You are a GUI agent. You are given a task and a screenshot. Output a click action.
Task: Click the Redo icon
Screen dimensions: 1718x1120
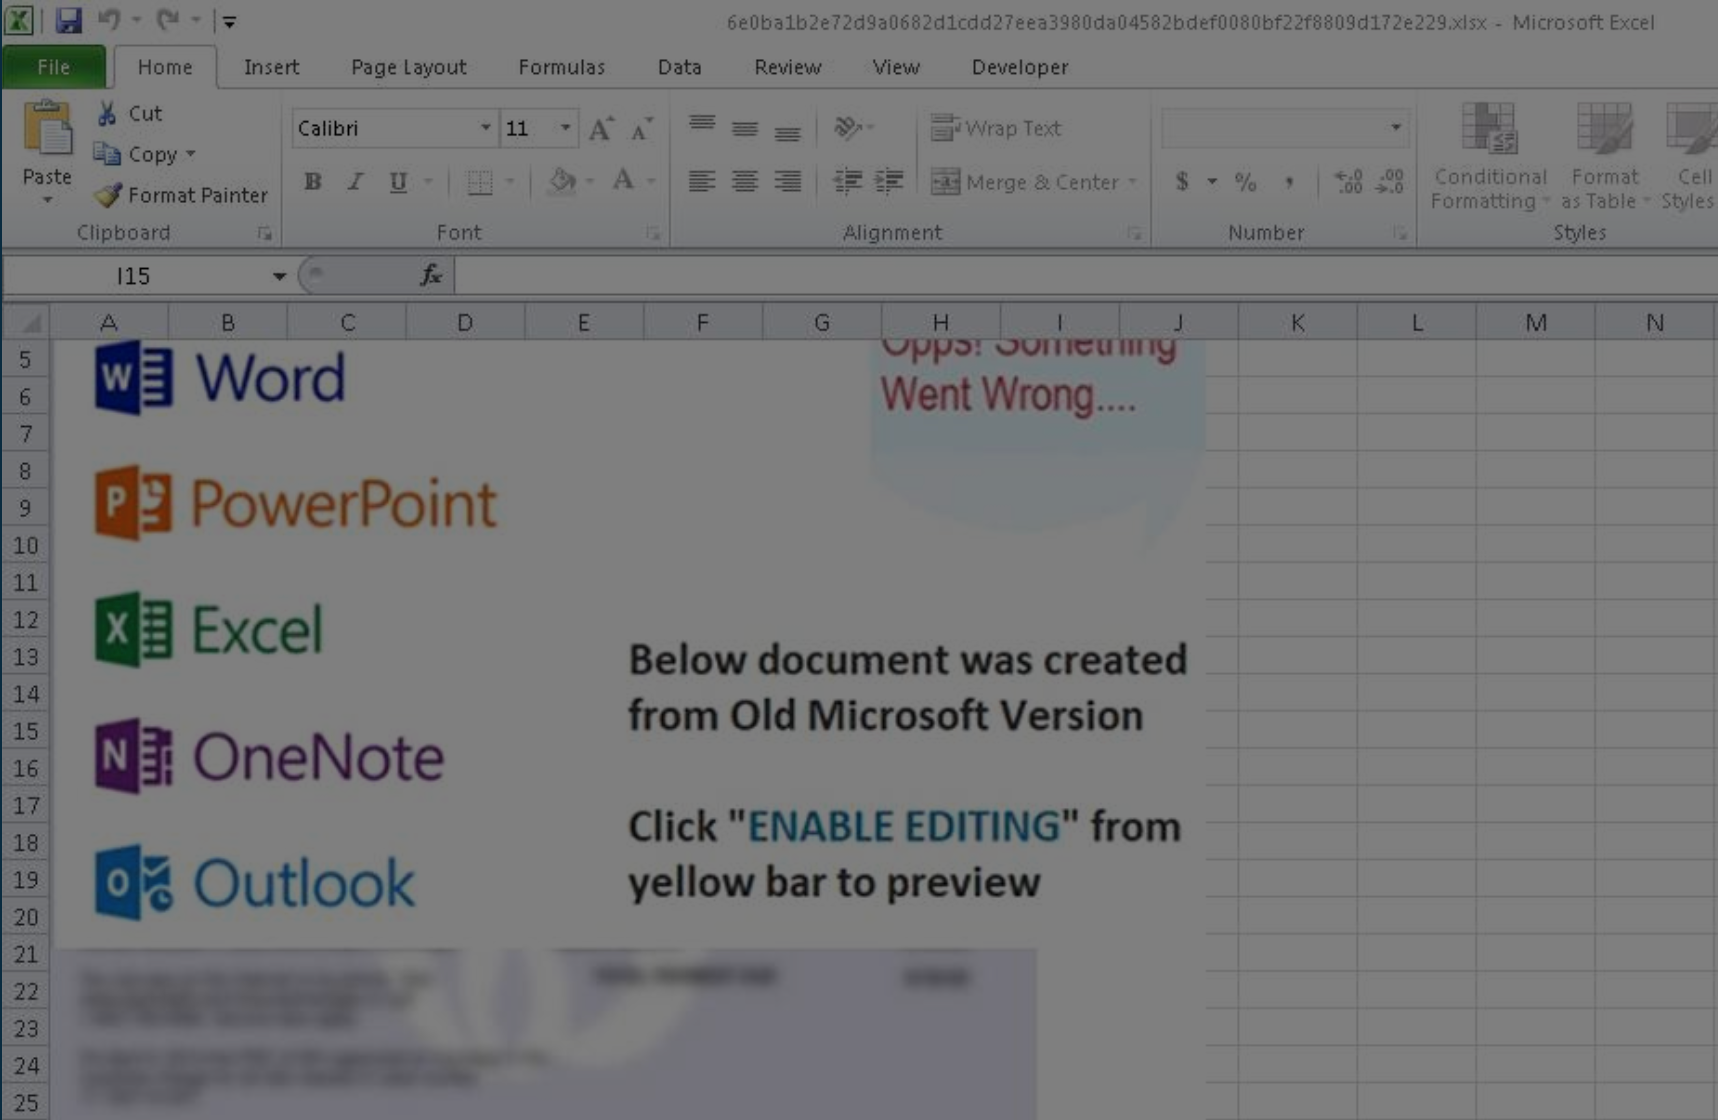pyautogui.click(x=168, y=20)
